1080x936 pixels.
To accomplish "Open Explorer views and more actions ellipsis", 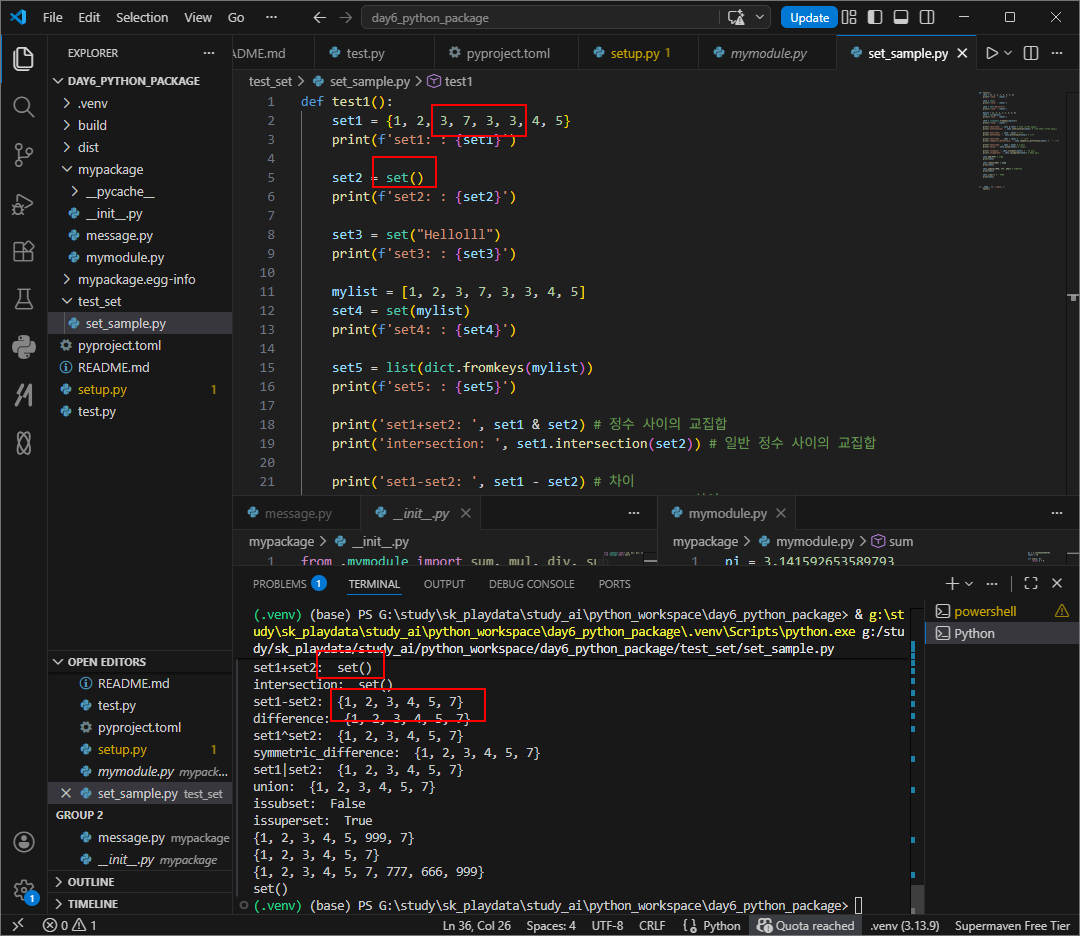I will pyautogui.click(x=209, y=53).
